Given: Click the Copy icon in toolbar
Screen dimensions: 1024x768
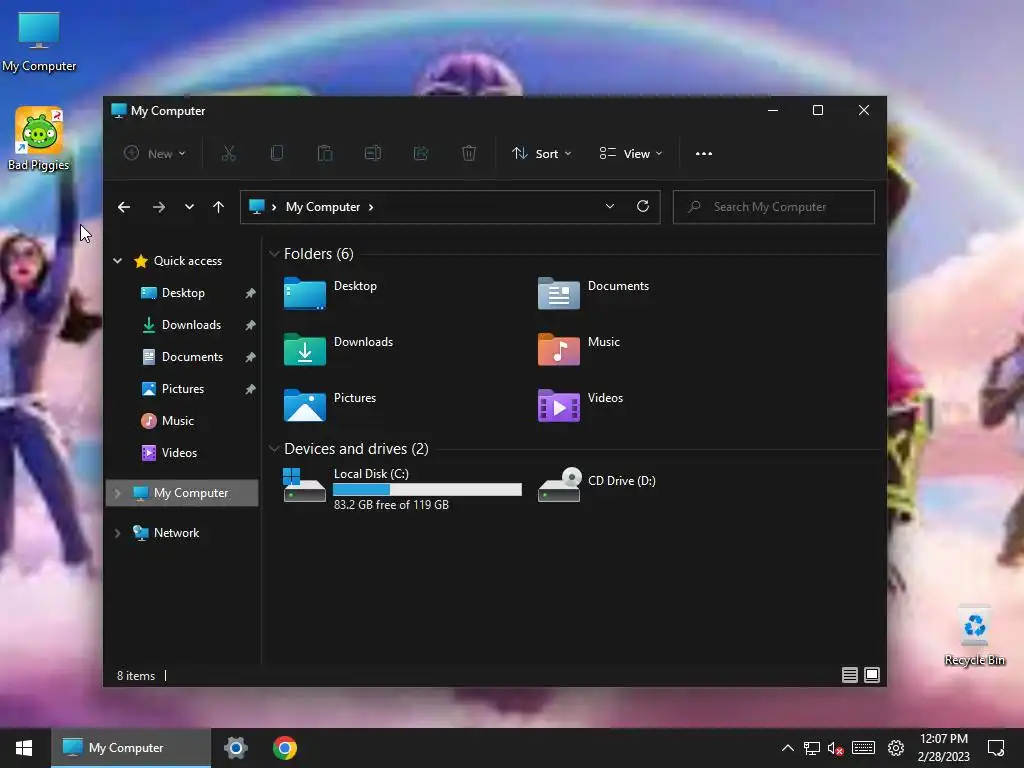Looking at the screenshot, I should pyautogui.click(x=276, y=153).
